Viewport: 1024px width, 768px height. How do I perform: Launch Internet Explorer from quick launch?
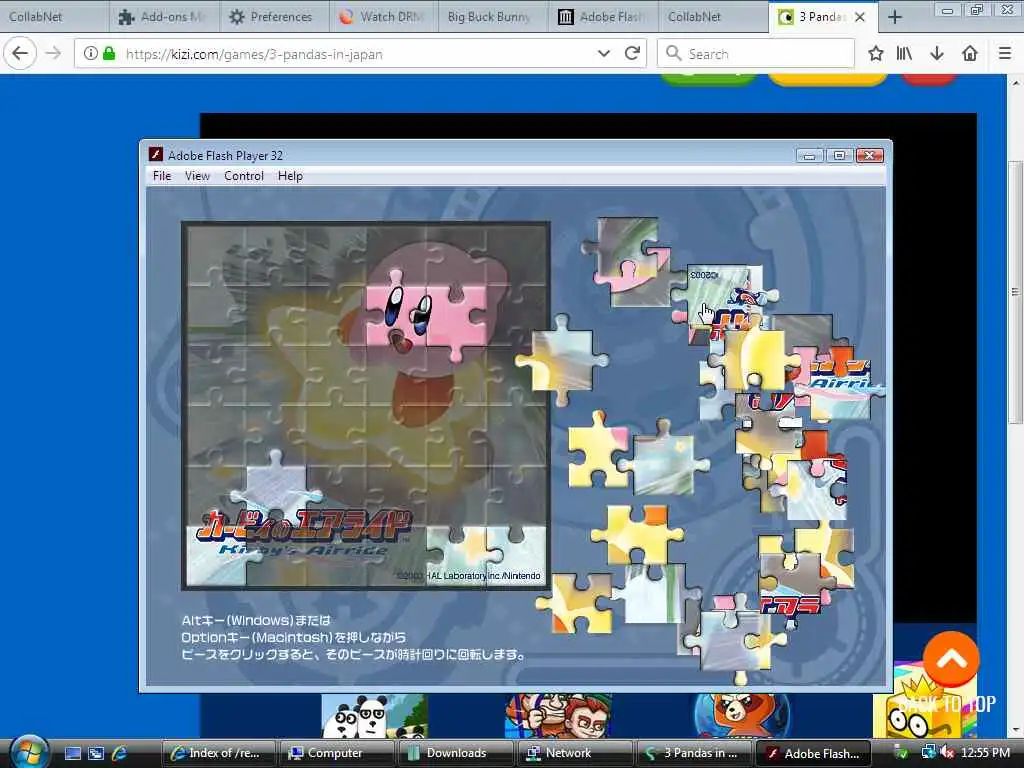click(x=119, y=753)
